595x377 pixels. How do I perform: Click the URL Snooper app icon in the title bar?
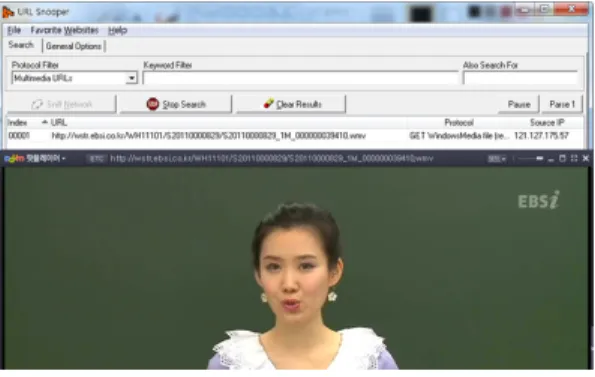[8, 12]
